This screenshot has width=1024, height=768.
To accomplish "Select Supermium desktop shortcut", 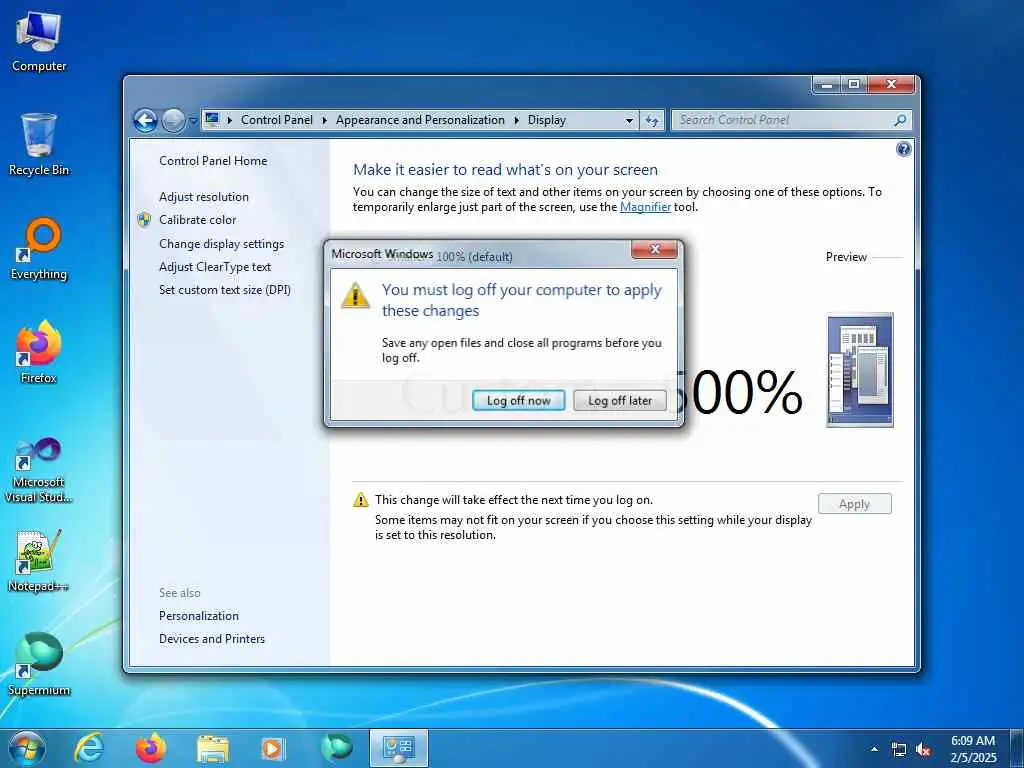I will (39, 665).
